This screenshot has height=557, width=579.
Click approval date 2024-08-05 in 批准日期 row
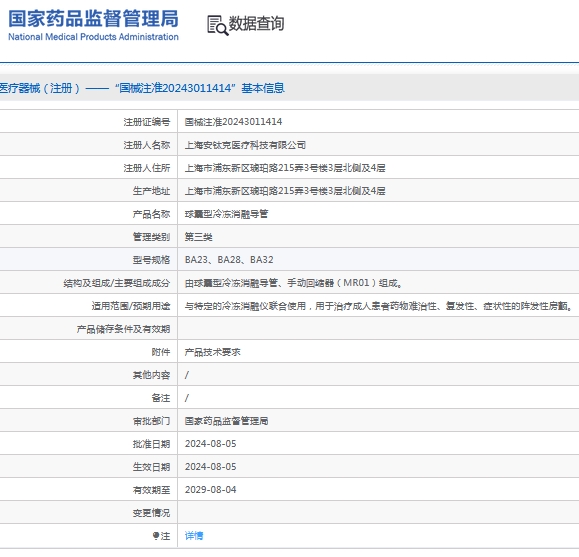[x=210, y=444]
